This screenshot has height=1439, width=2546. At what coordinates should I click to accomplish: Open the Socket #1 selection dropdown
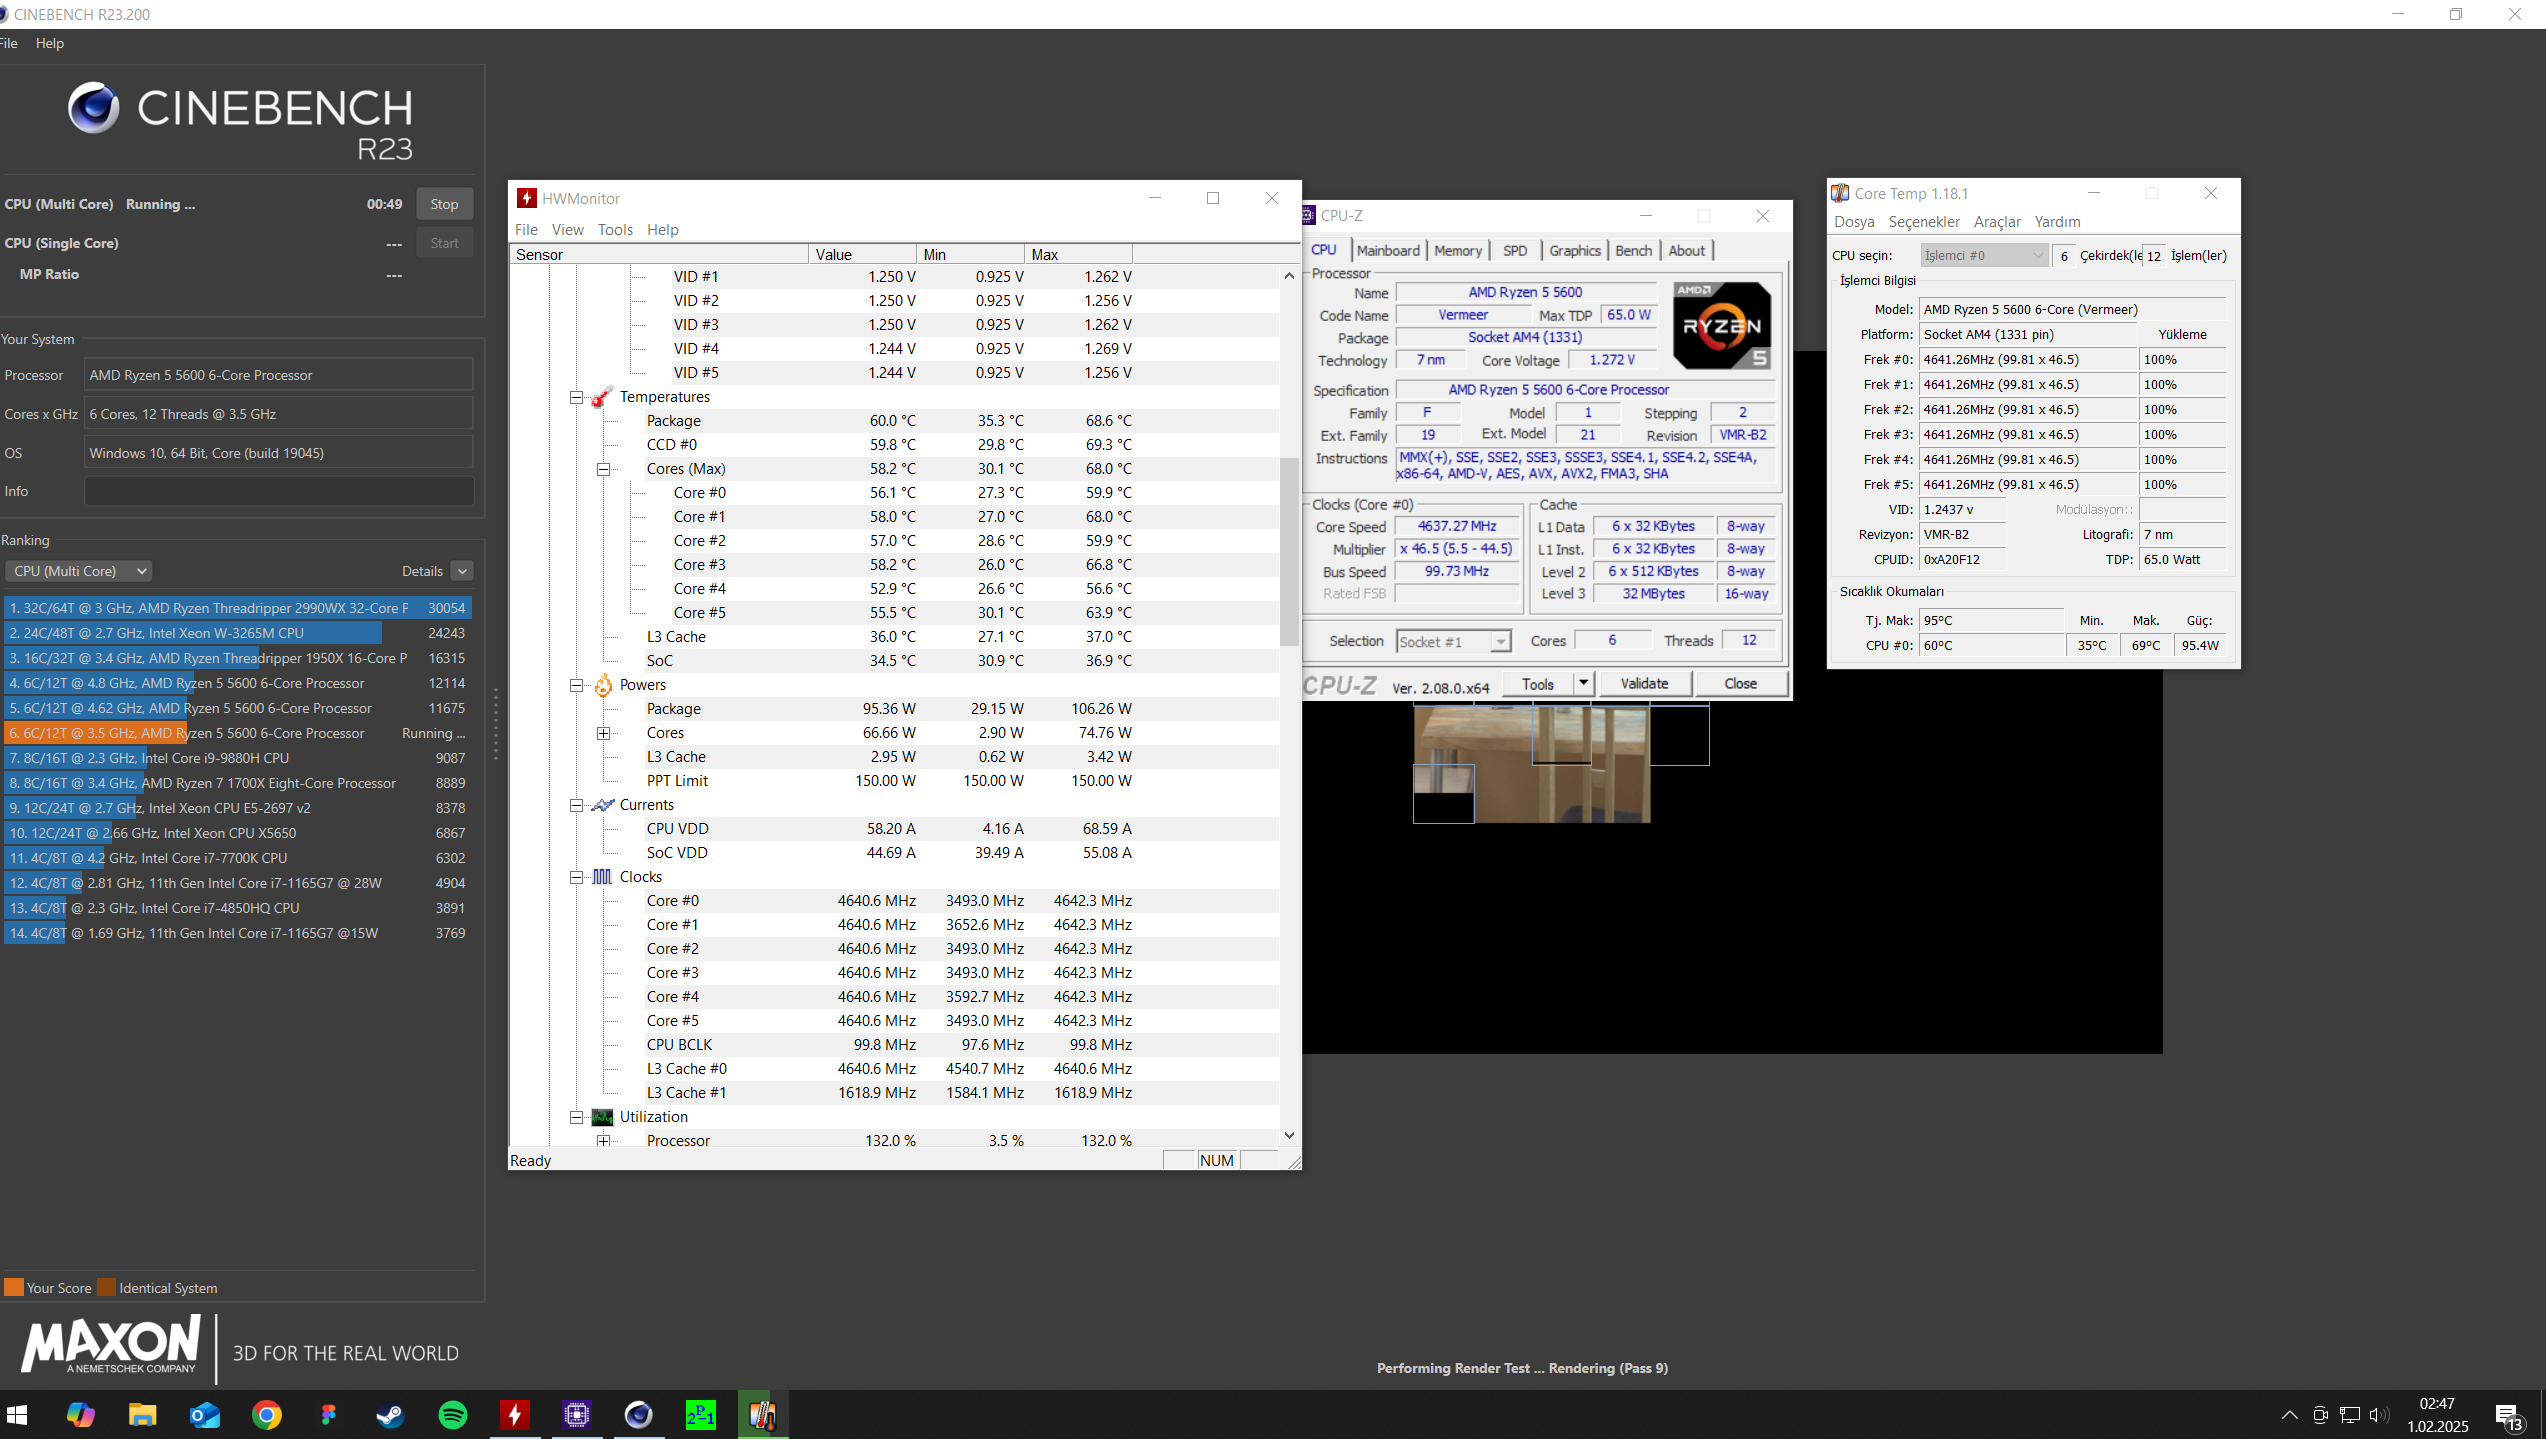pyautogui.click(x=1453, y=642)
